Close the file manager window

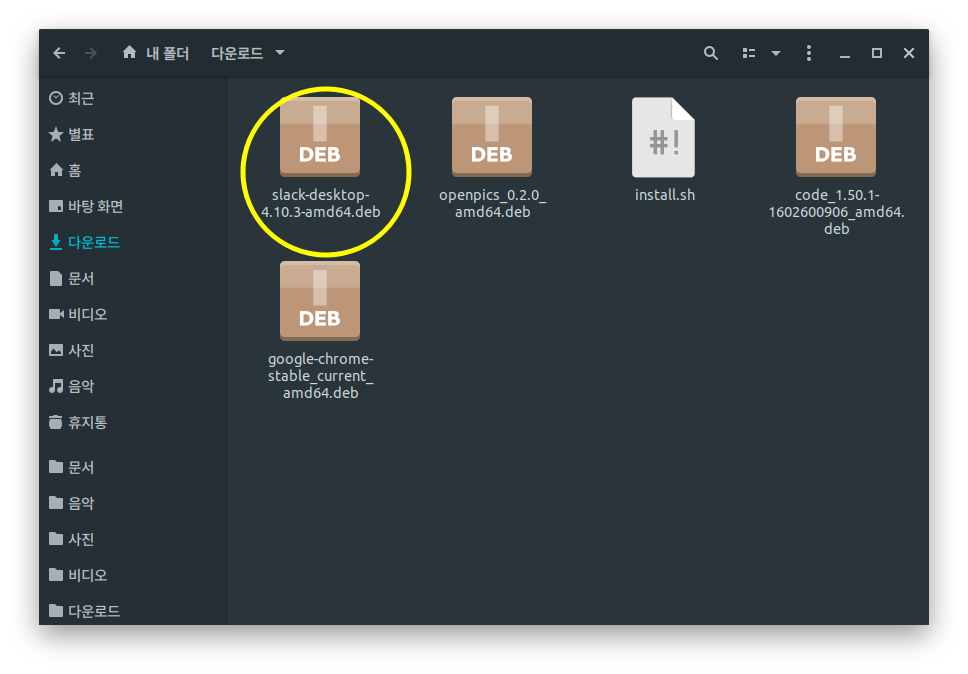909,53
